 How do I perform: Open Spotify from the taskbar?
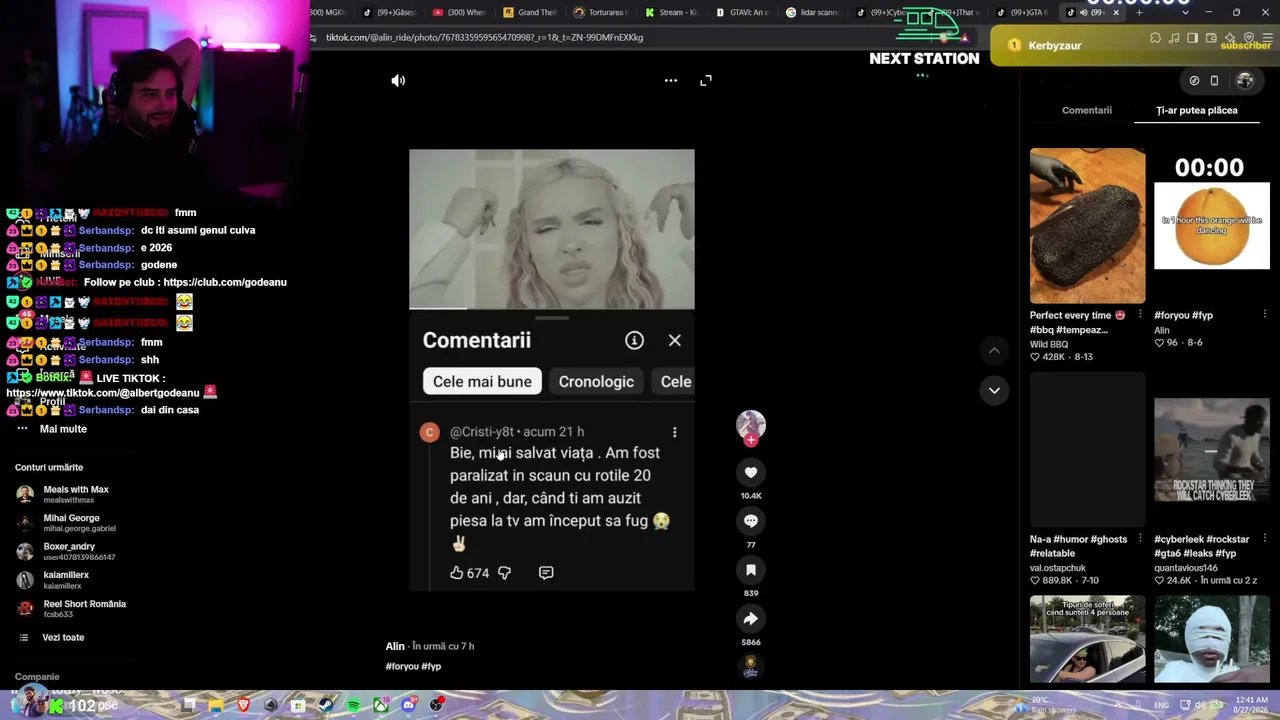[x=353, y=706]
